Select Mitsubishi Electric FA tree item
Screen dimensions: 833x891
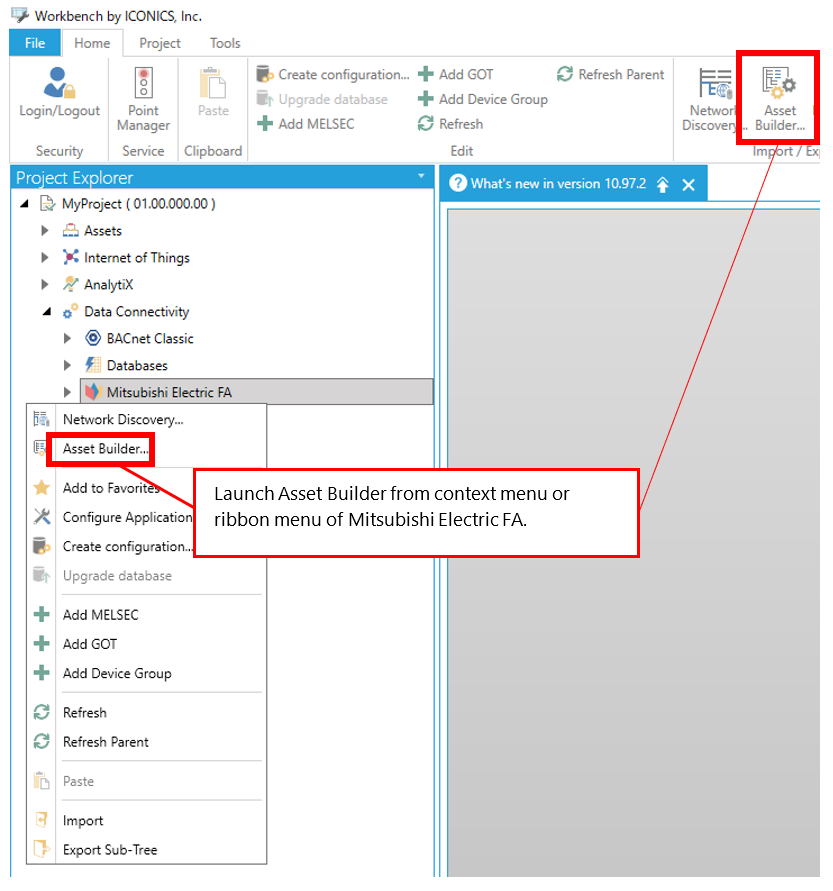coord(257,392)
